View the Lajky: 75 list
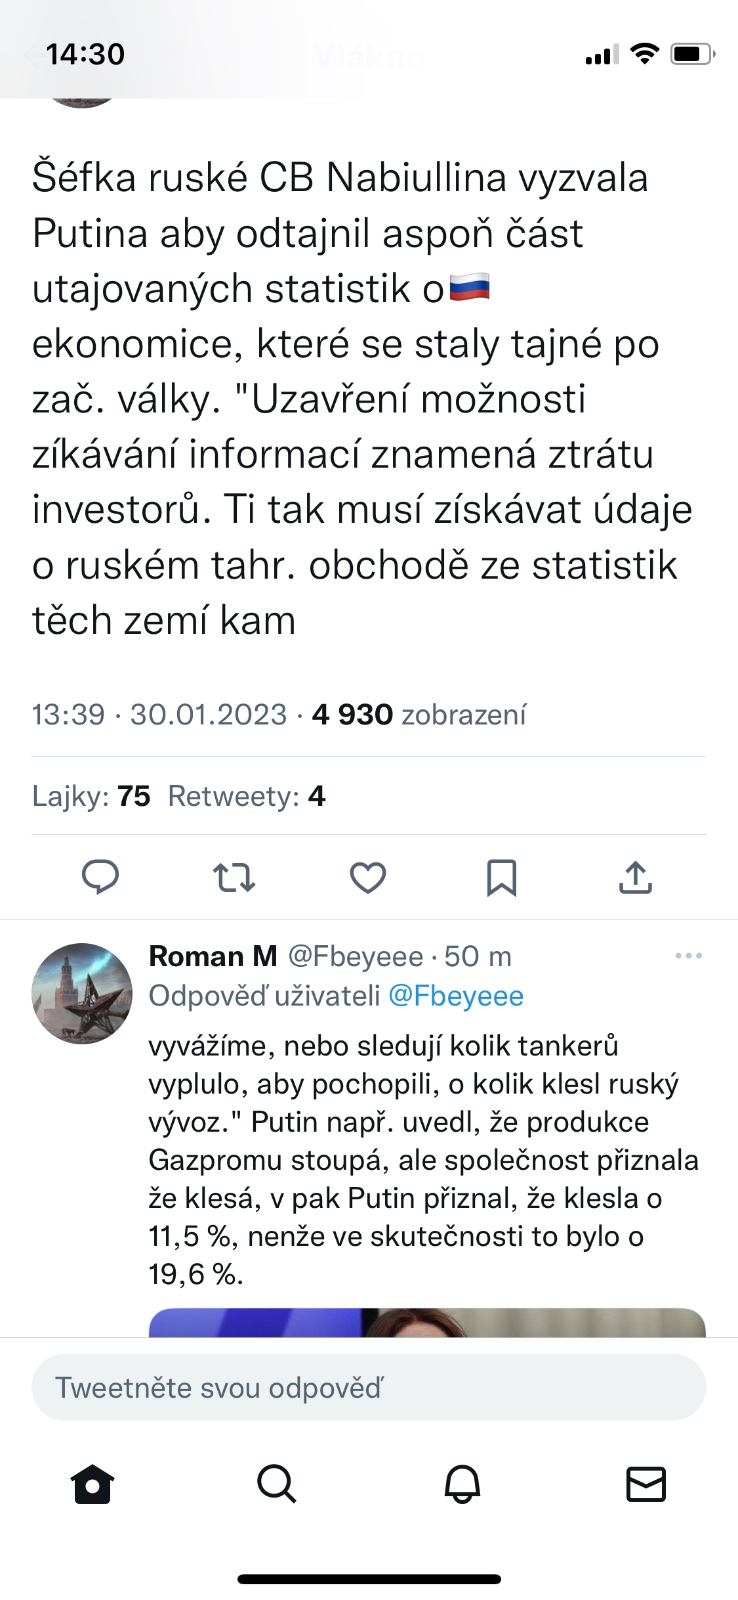Viewport: 738px width, 1600px height. pos(91,796)
